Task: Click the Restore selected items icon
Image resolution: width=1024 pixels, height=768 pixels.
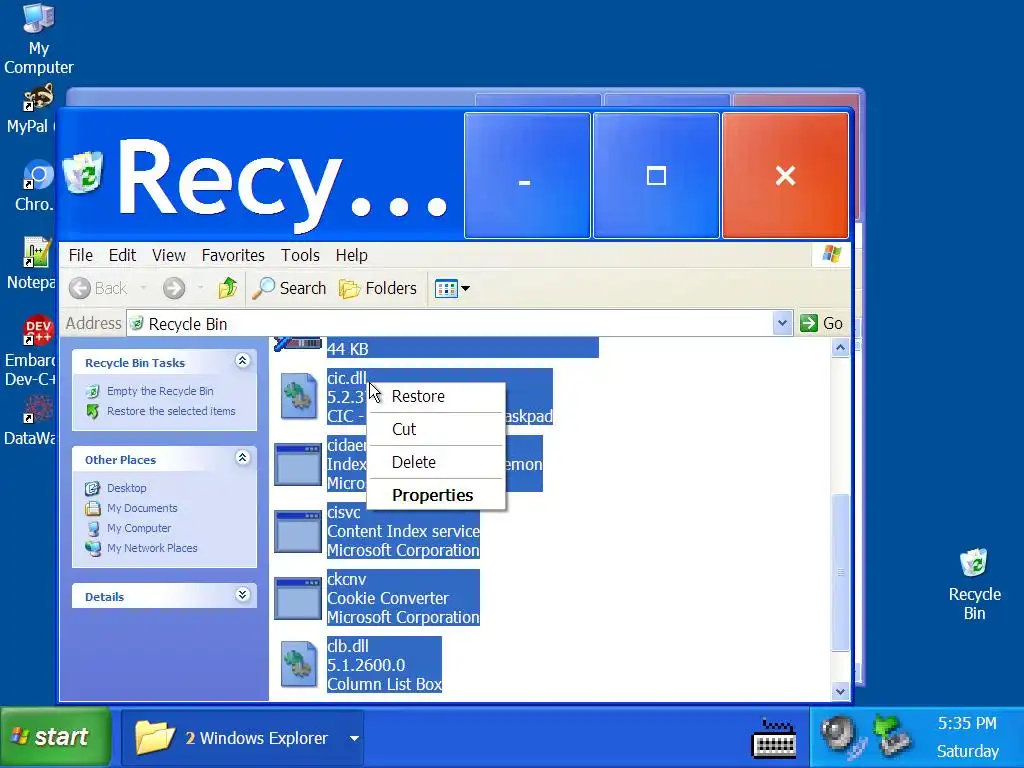Action: pos(93,411)
